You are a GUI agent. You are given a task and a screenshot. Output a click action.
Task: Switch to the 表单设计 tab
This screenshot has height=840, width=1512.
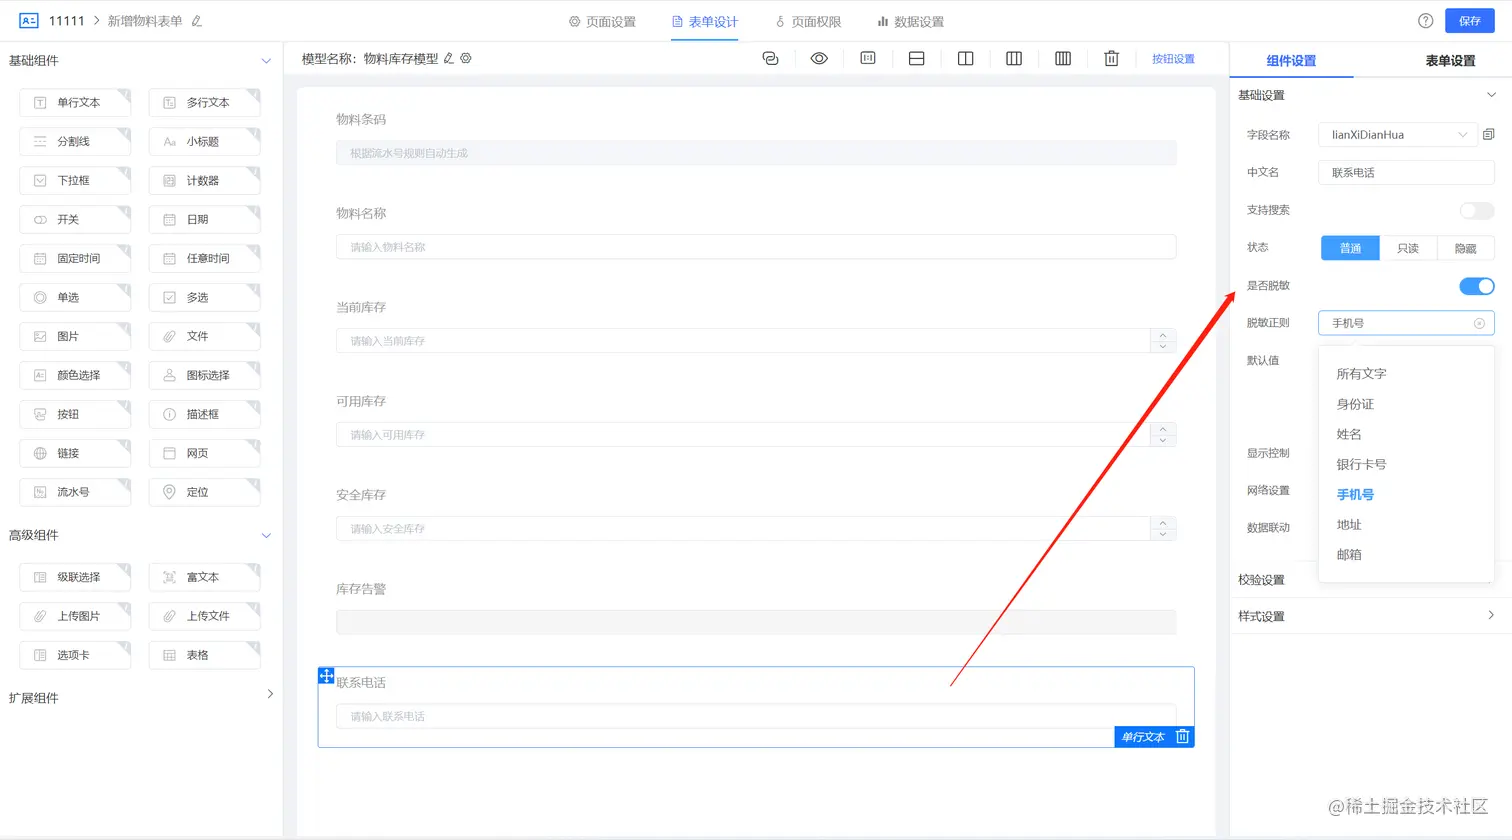click(705, 22)
